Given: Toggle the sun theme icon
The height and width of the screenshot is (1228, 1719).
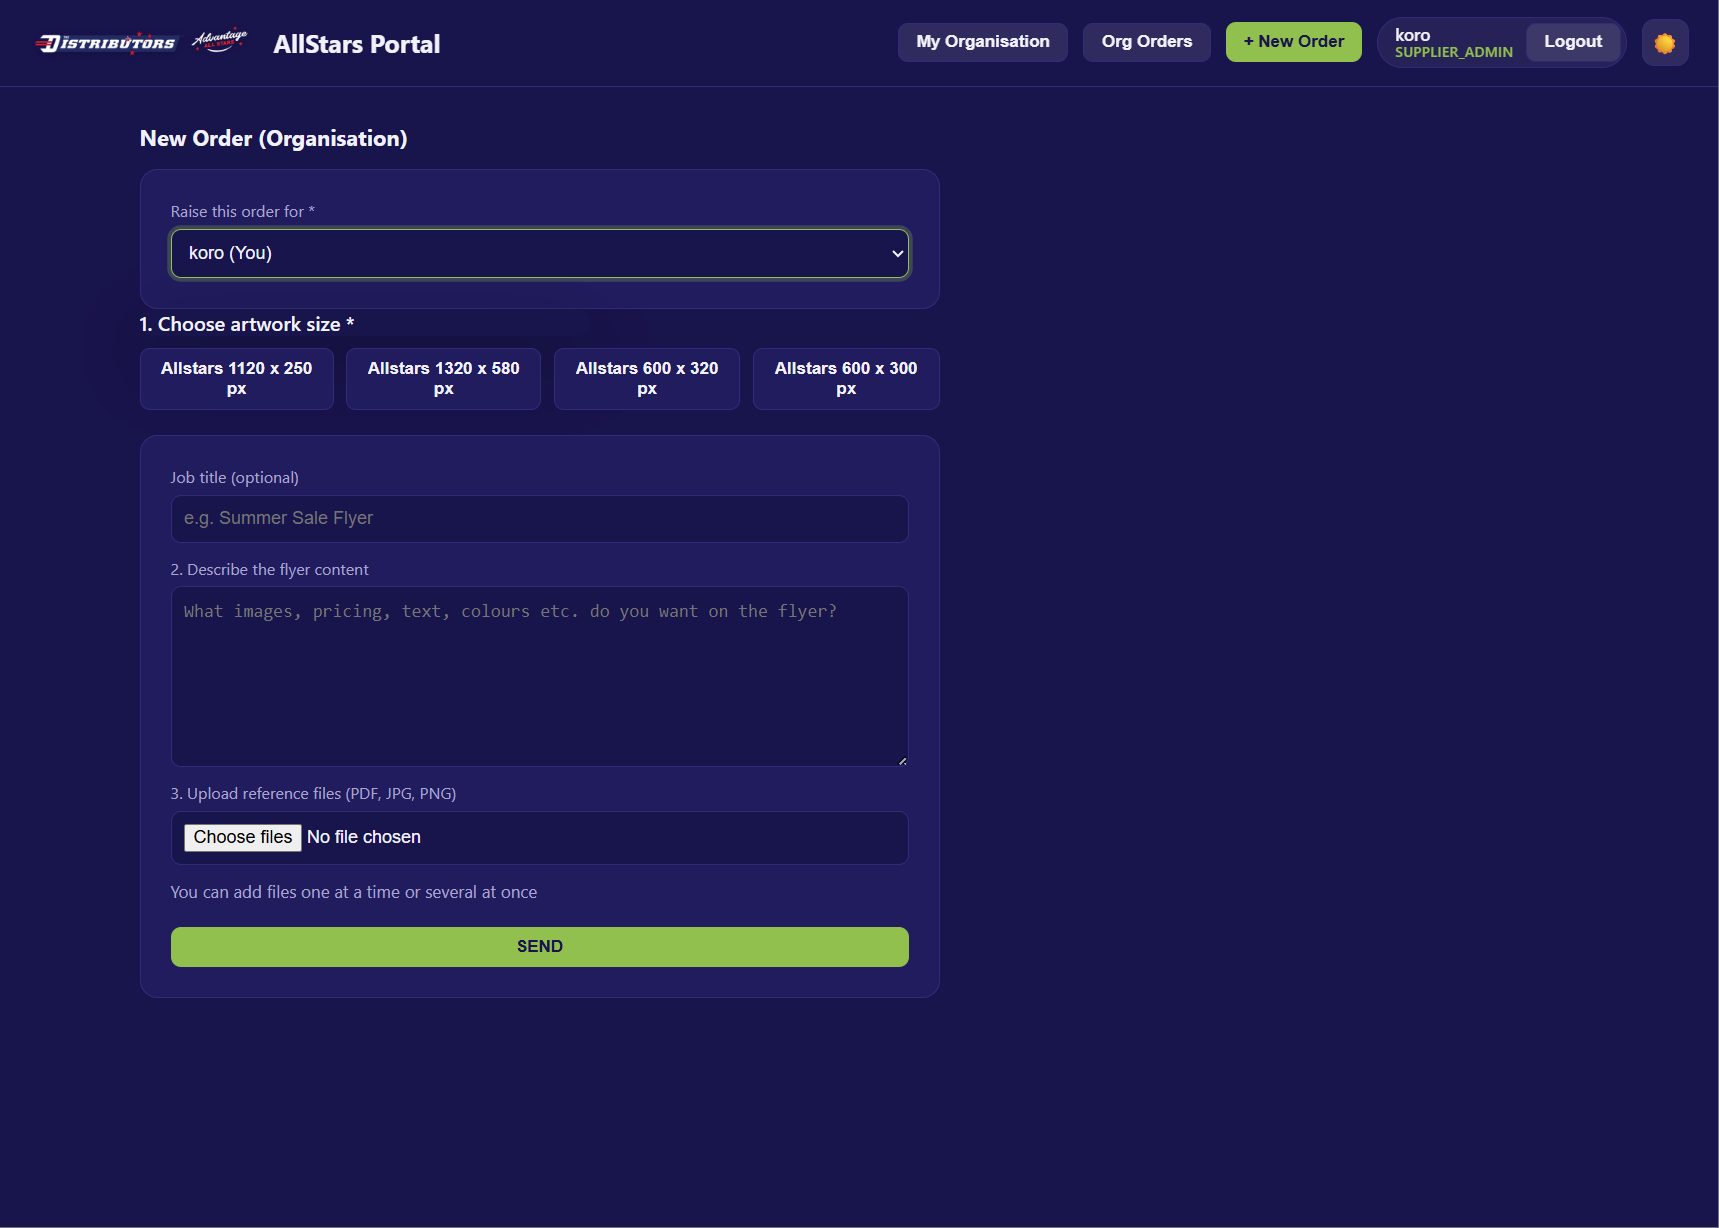Looking at the screenshot, I should click(x=1665, y=43).
